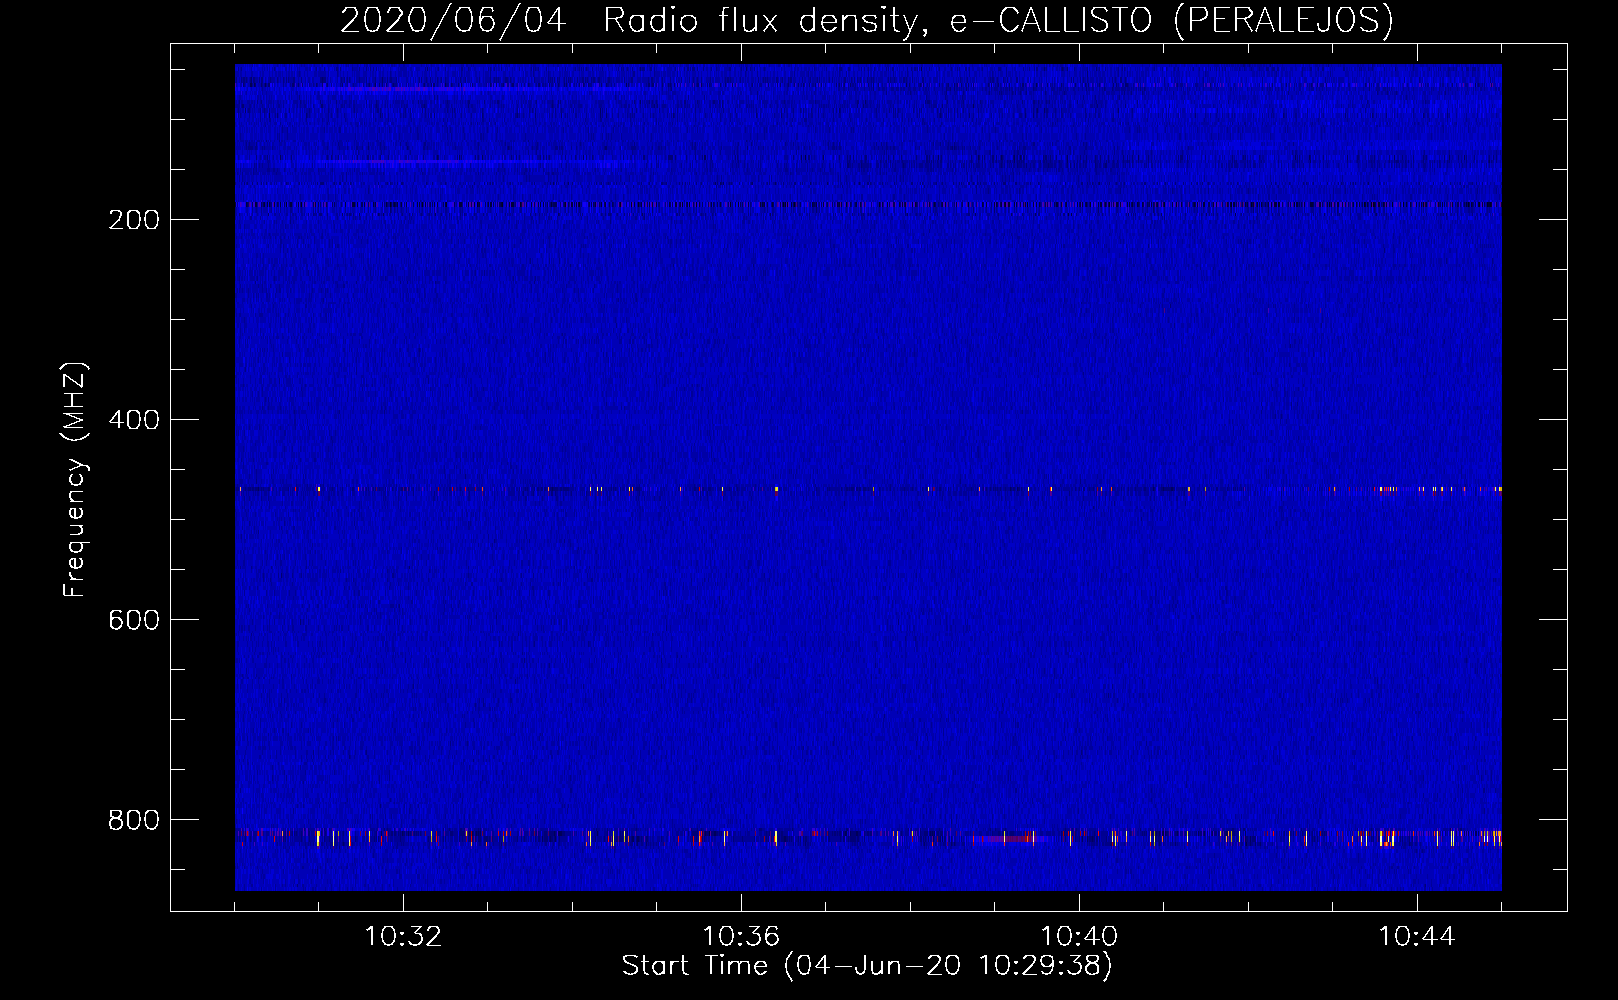The image size is (1618, 1000).
Task: Click the 200 MHz frequency tick label
Action: pos(134,220)
